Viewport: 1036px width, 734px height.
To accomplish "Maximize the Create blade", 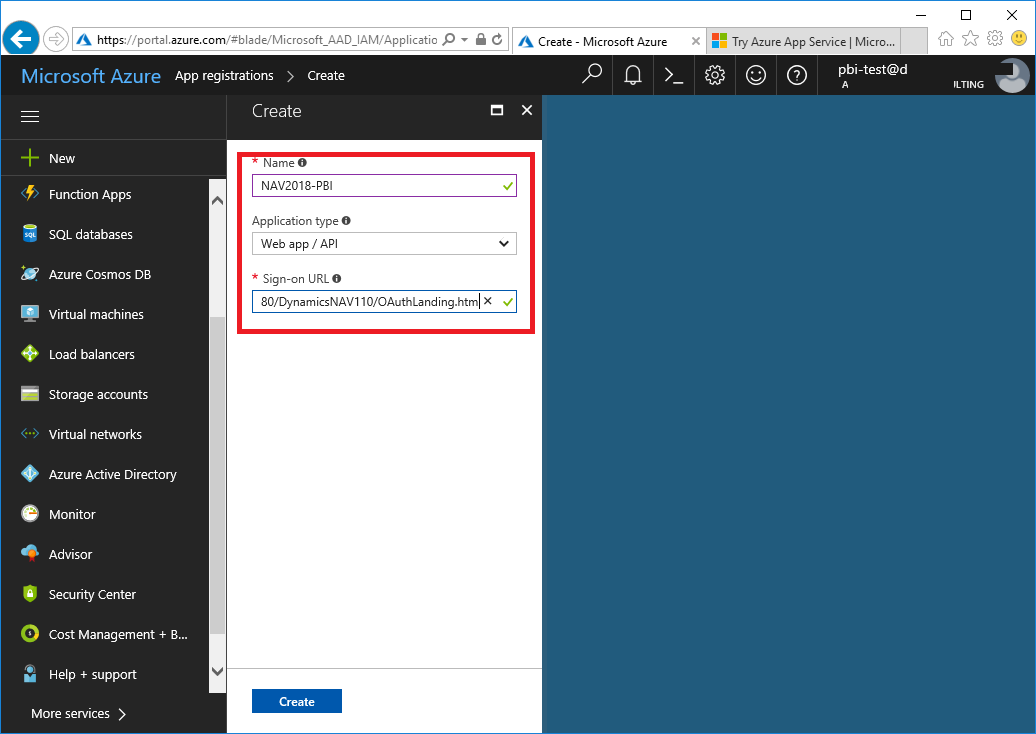I will [497, 110].
